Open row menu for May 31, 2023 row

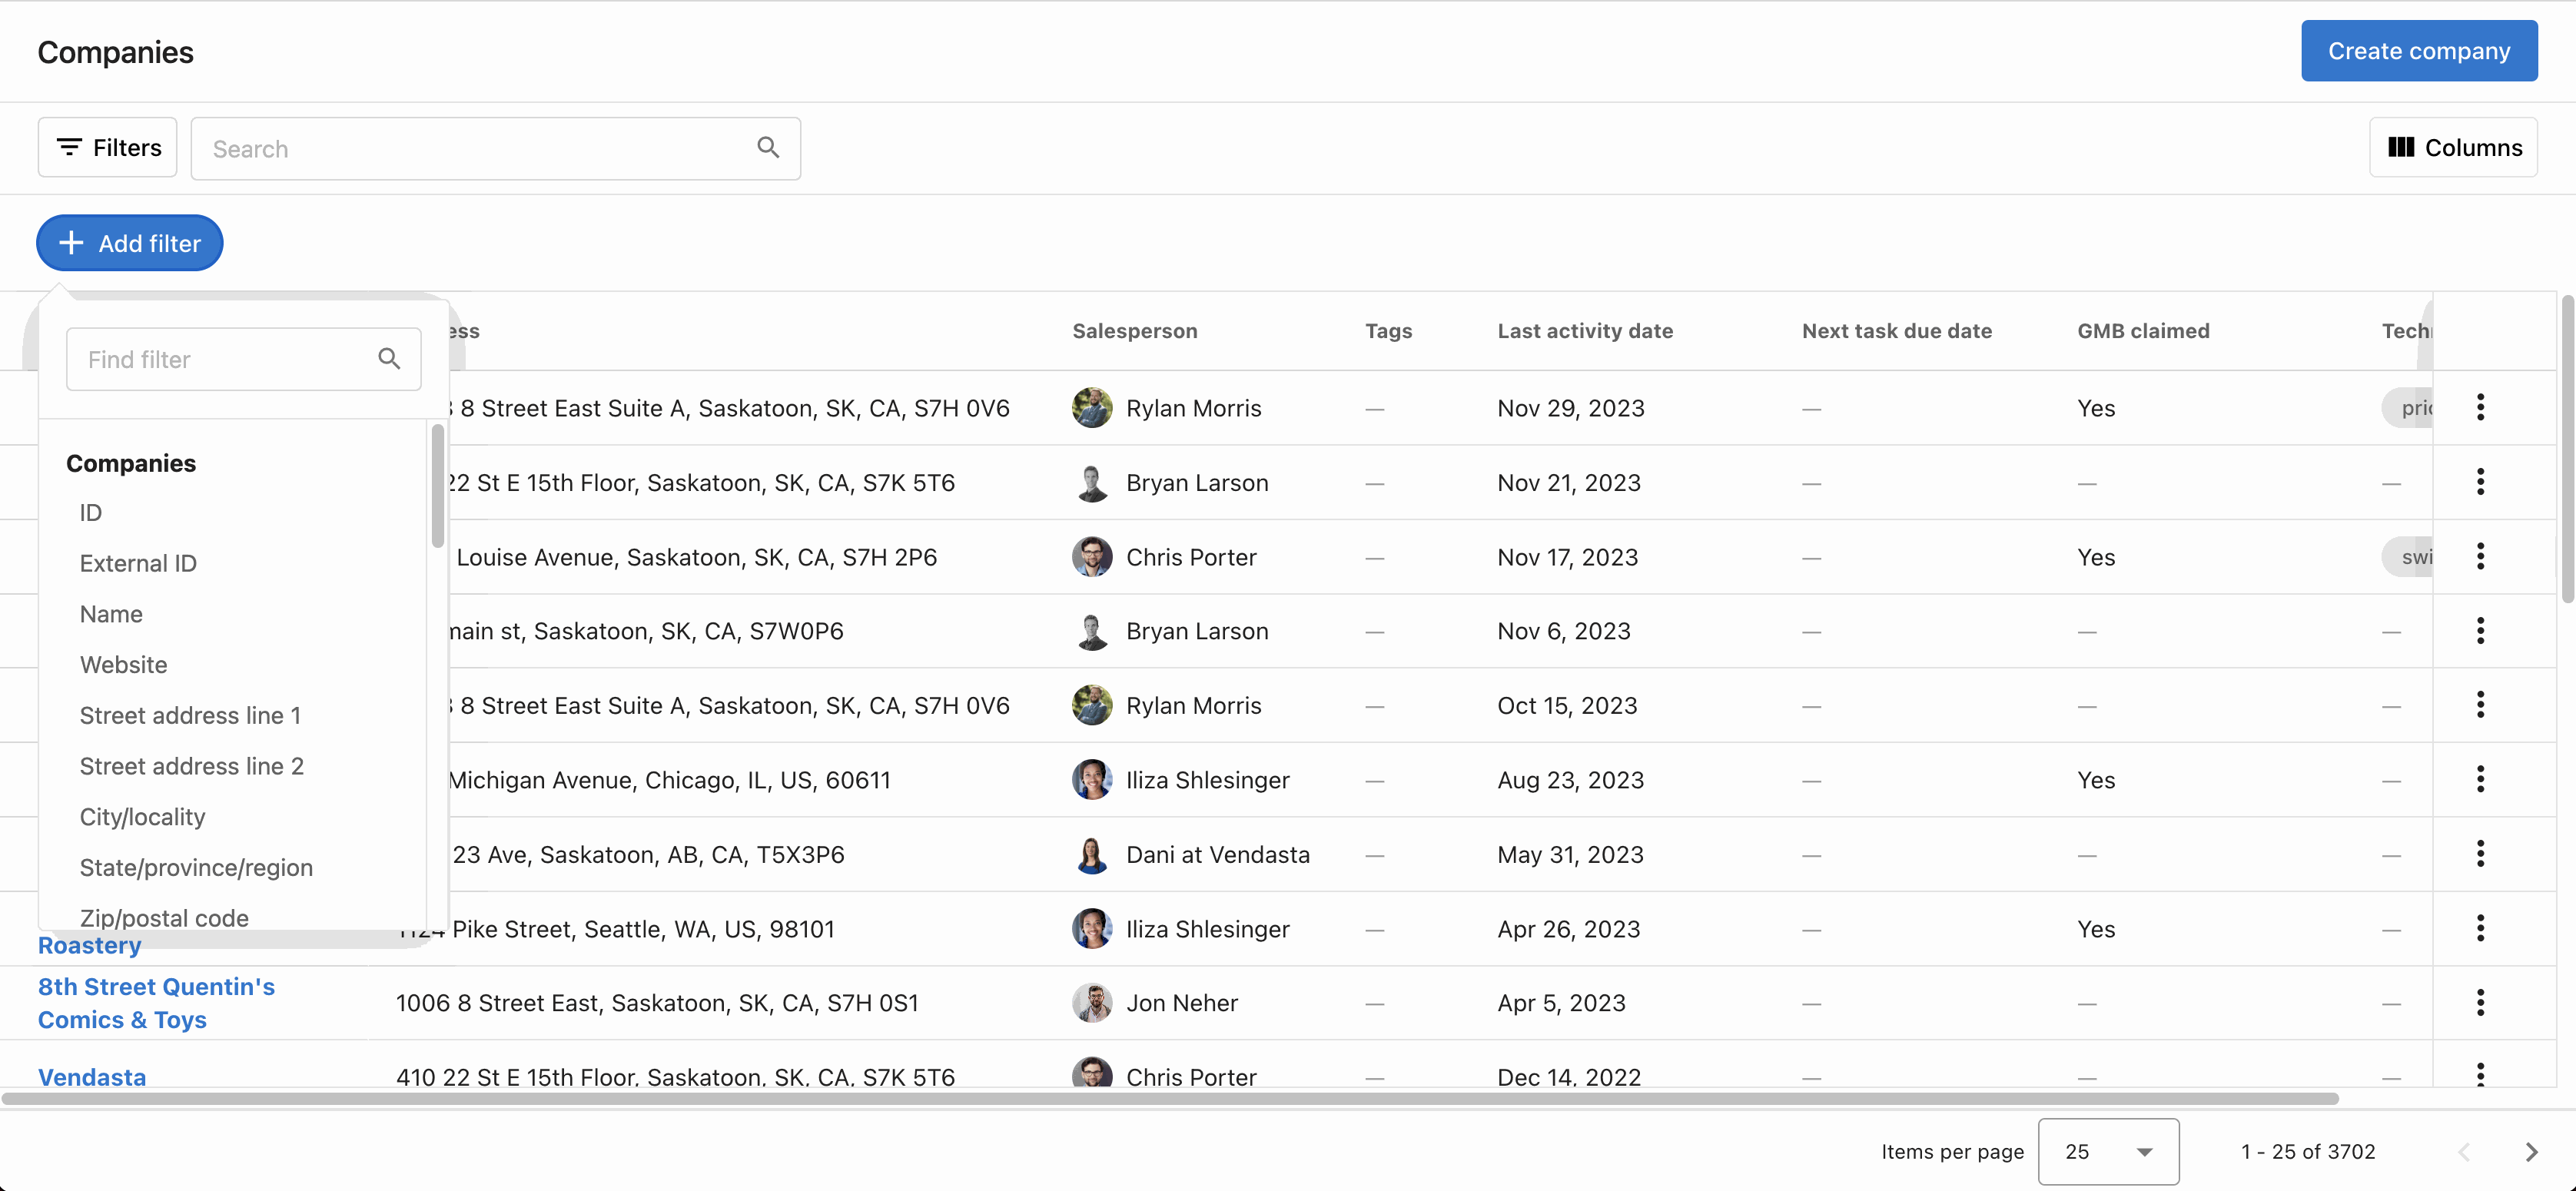click(2480, 855)
